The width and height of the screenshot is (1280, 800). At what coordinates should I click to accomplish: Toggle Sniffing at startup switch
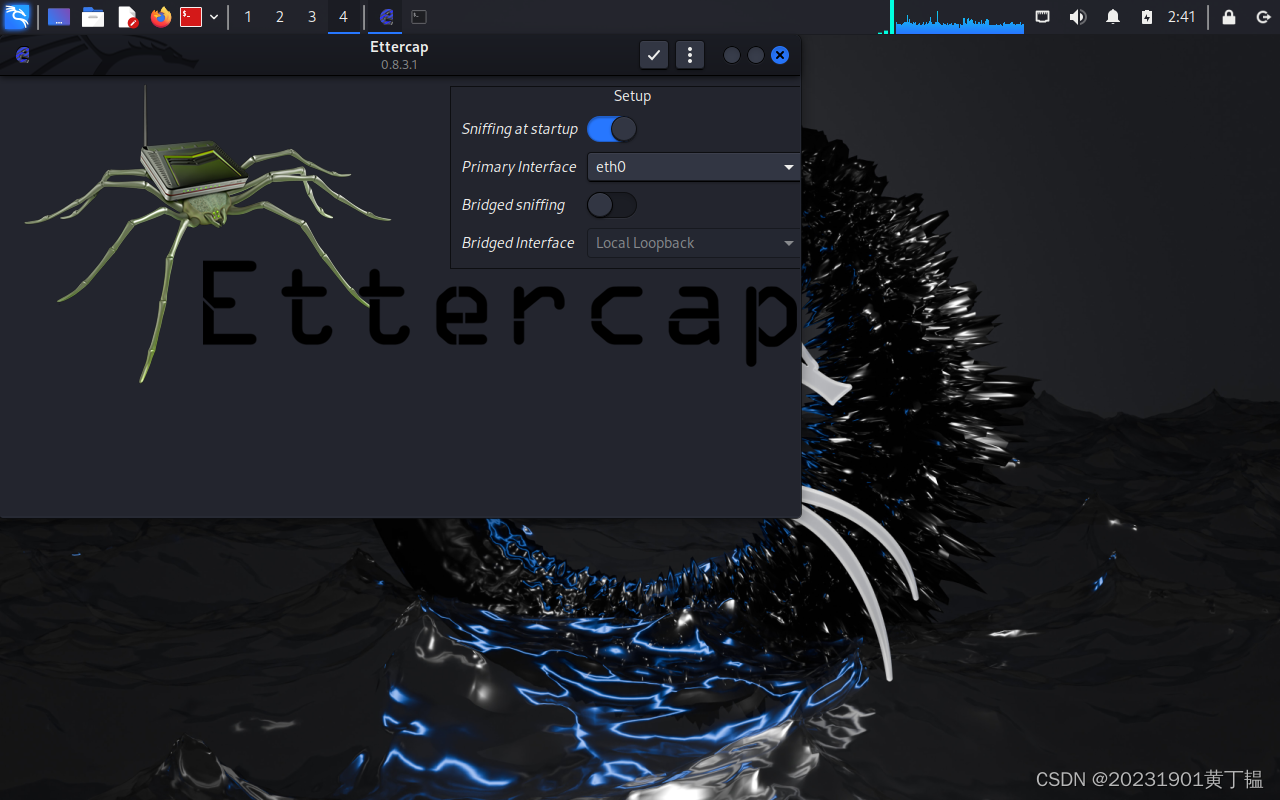611,129
